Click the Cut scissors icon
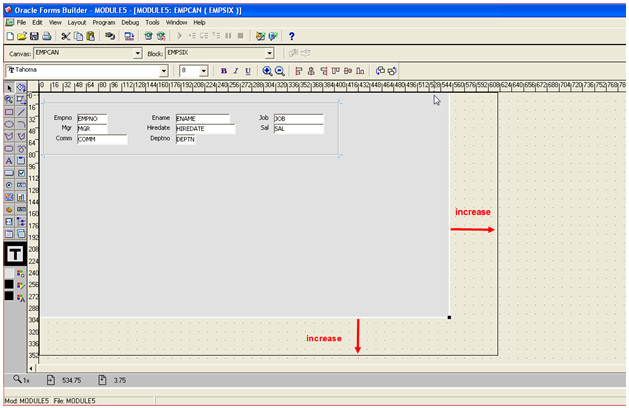629x408 pixels. (x=66, y=36)
